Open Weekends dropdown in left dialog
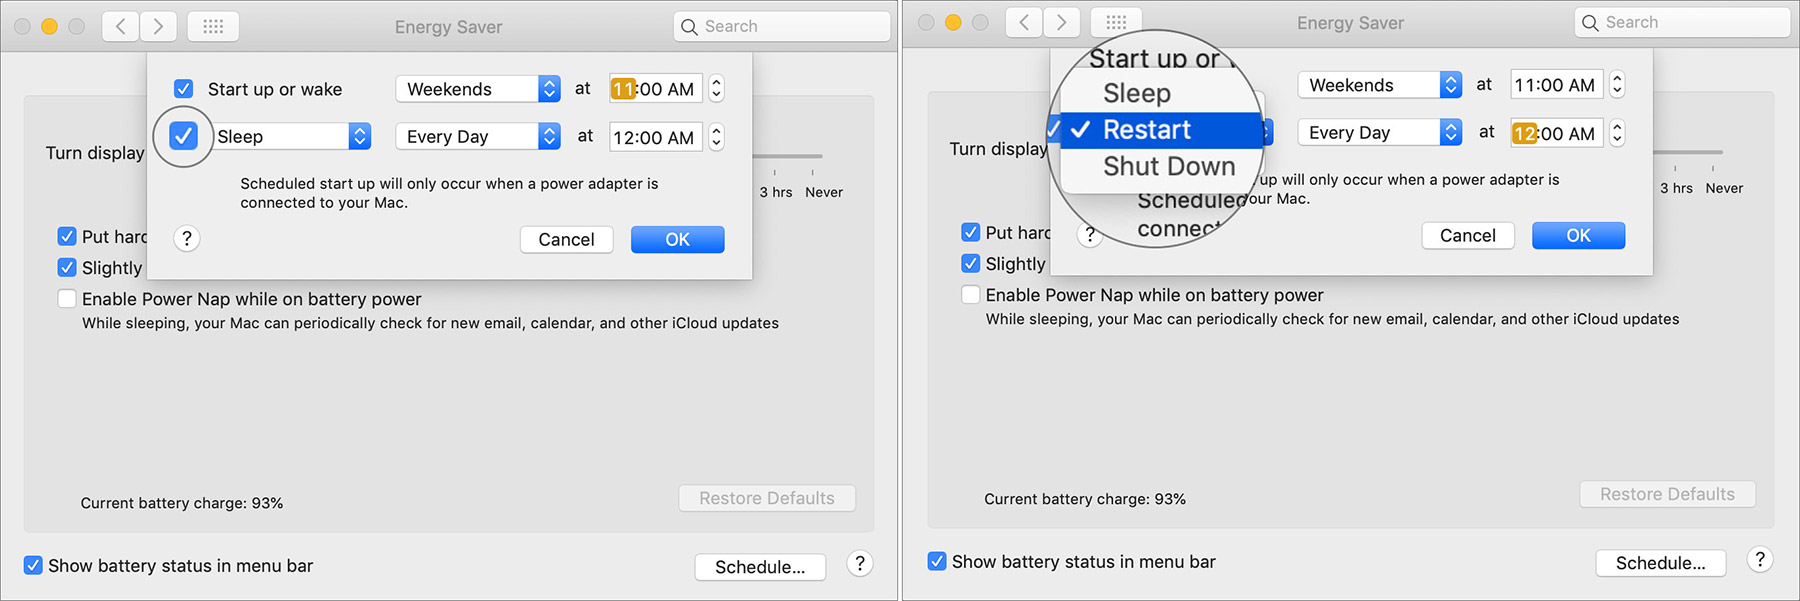 coord(478,89)
